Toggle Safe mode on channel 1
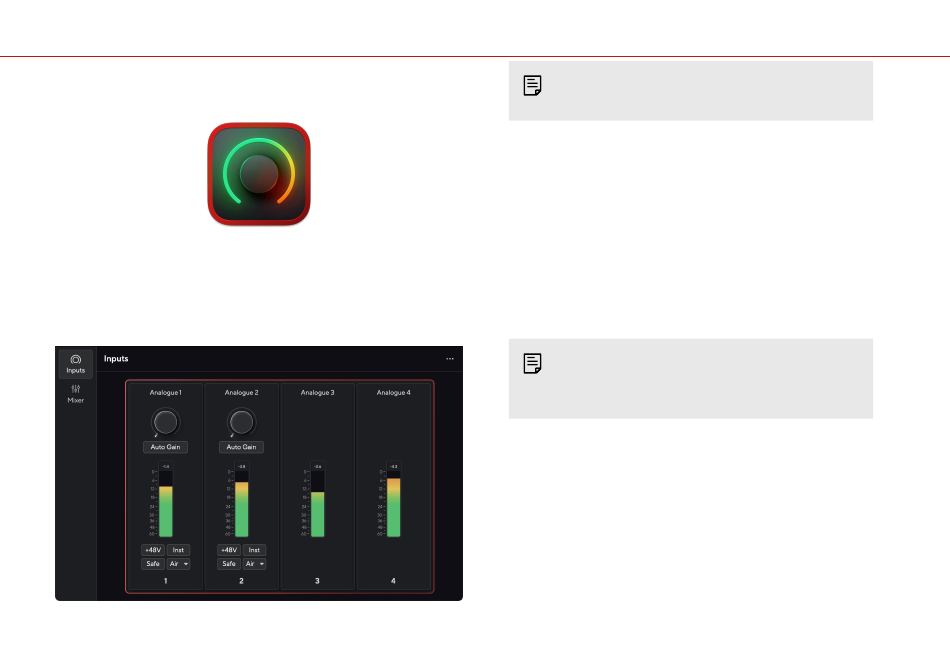Image resolution: width=950 pixels, height=672 pixels. pyautogui.click(x=153, y=564)
